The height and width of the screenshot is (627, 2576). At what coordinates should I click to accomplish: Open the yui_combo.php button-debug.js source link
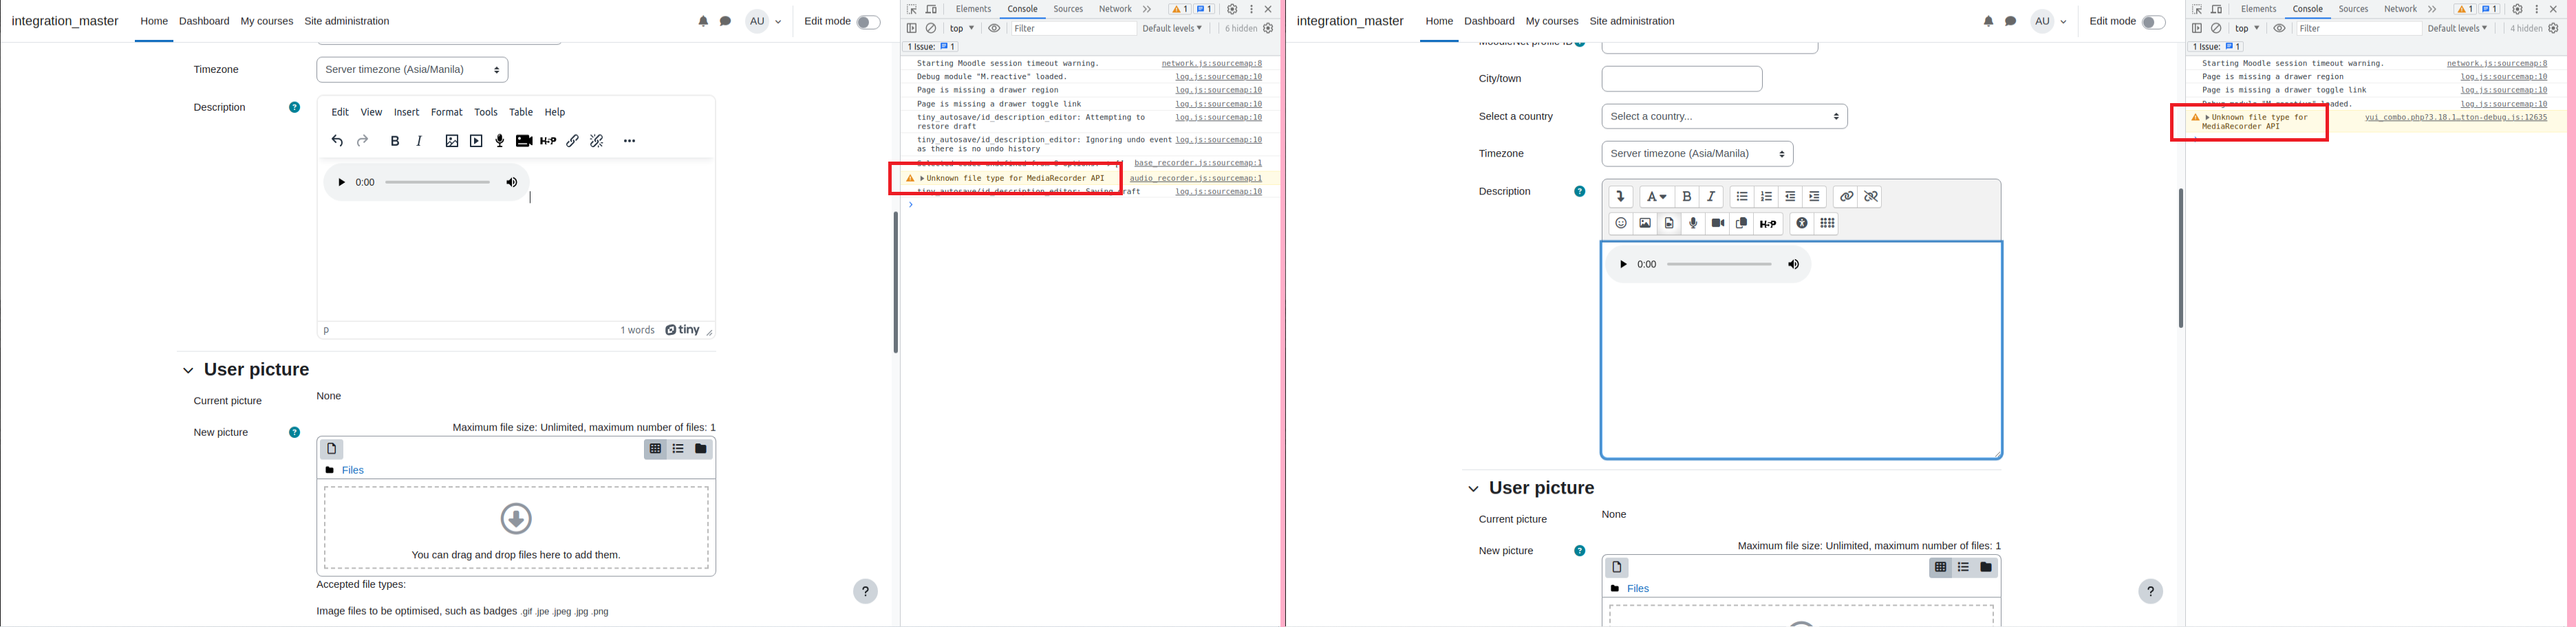click(x=2456, y=118)
